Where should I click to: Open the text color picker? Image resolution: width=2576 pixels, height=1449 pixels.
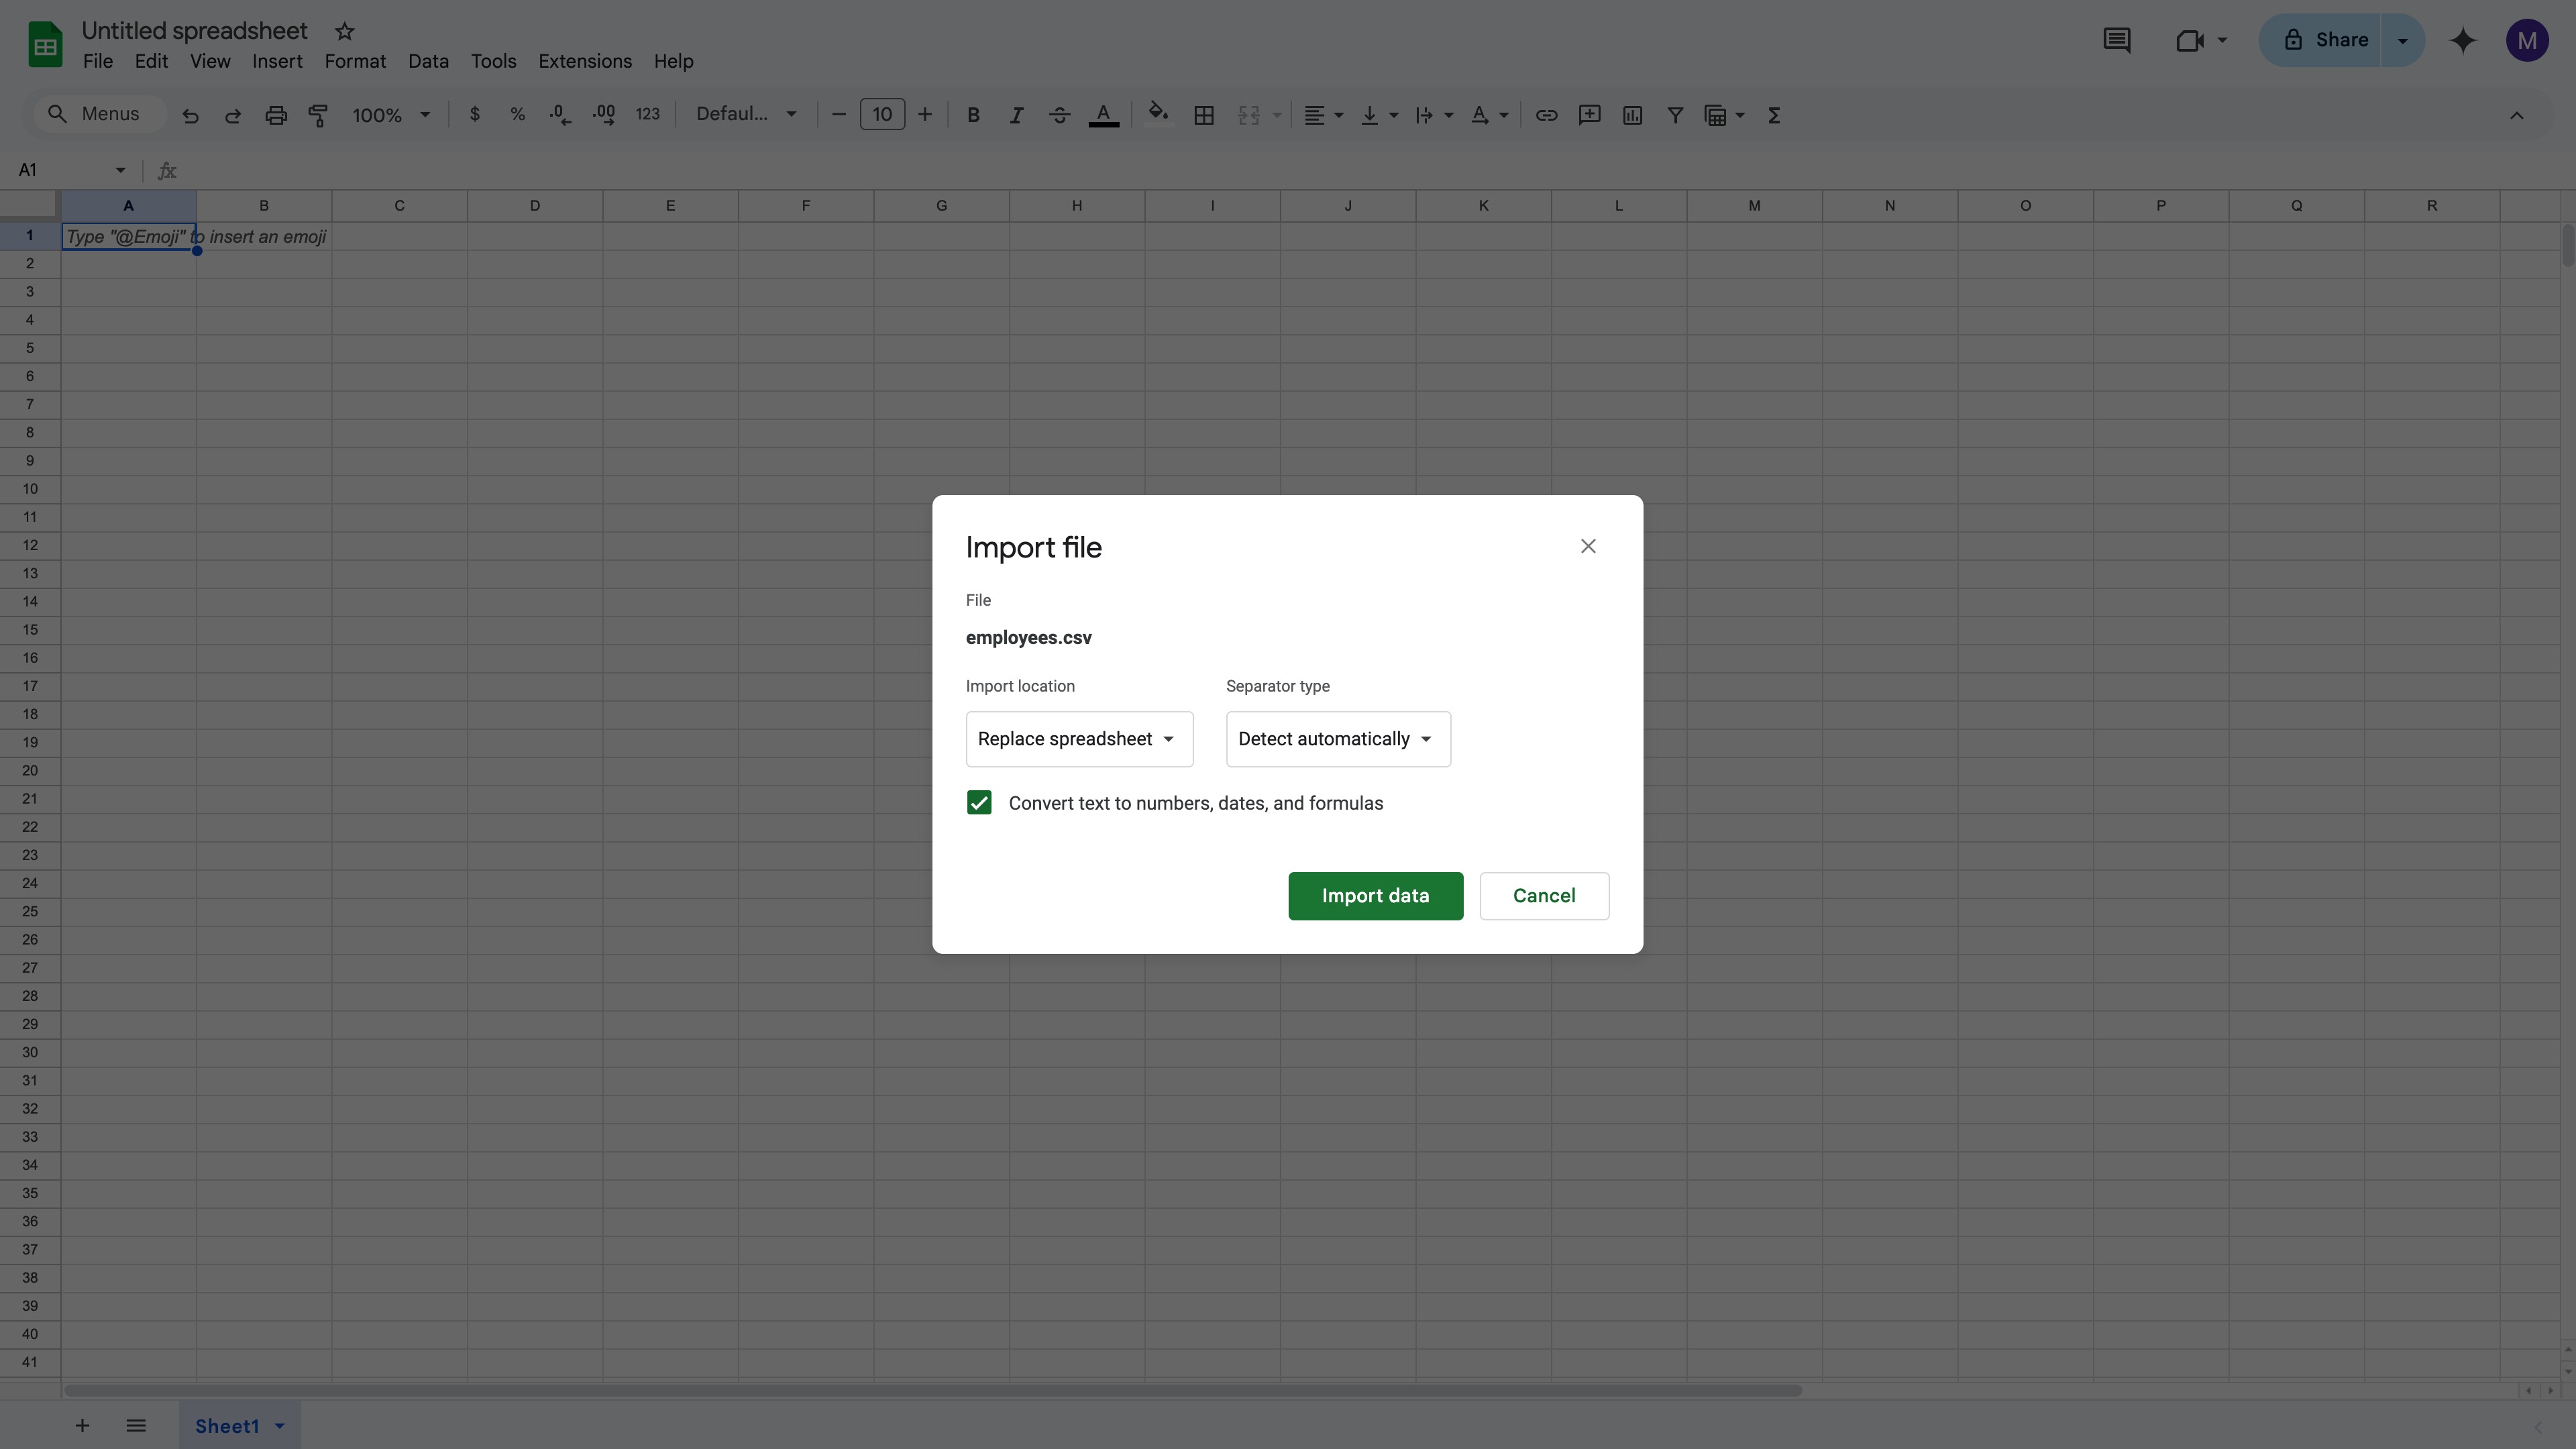pos(1103,115)
